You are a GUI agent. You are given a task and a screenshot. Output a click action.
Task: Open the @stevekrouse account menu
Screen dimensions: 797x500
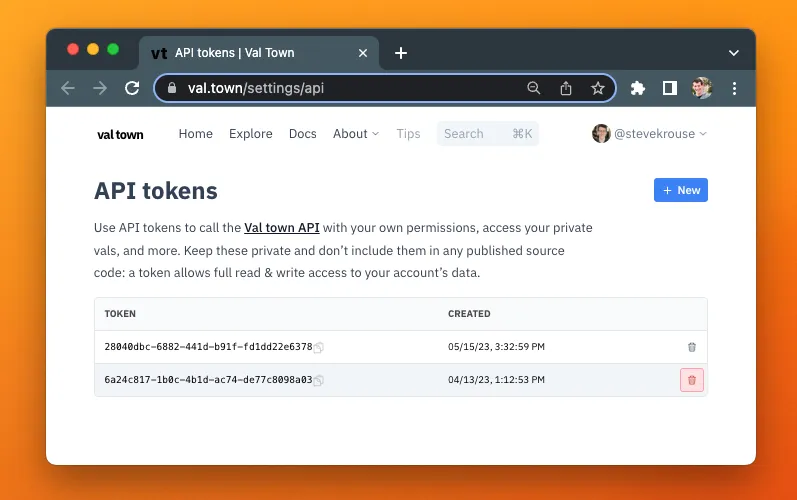[650, 134]
